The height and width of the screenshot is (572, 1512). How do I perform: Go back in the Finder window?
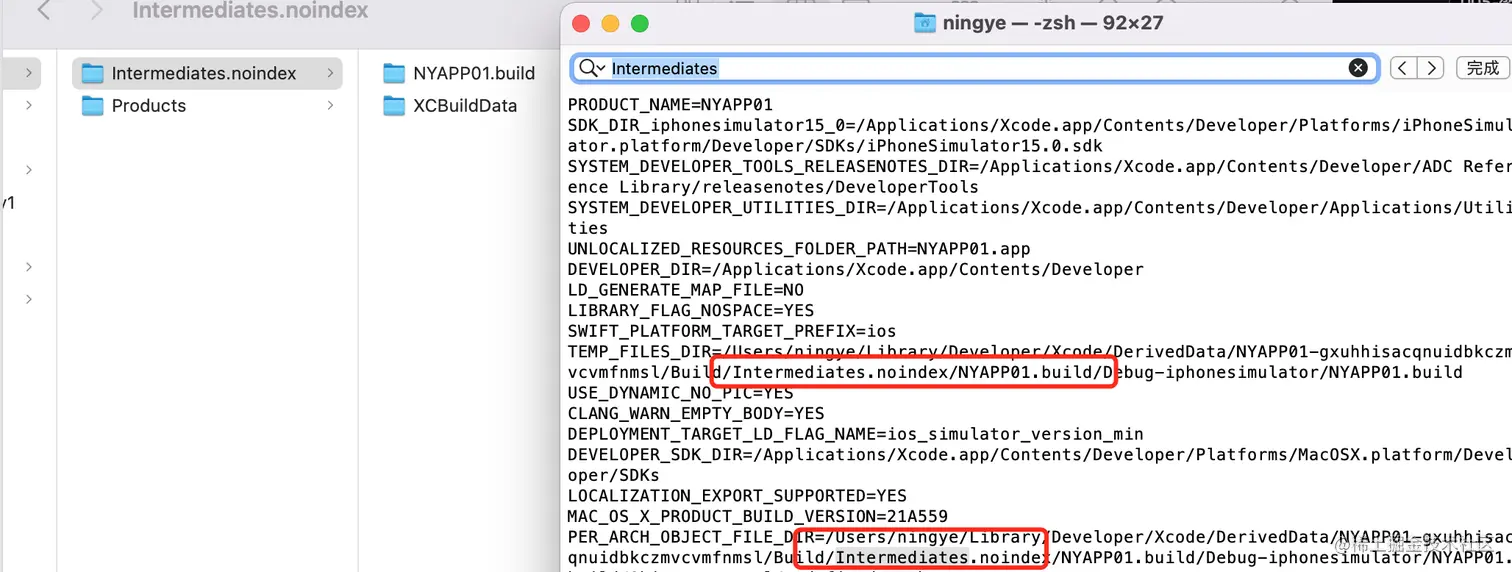pyautogui.click(x=44, y=12)
